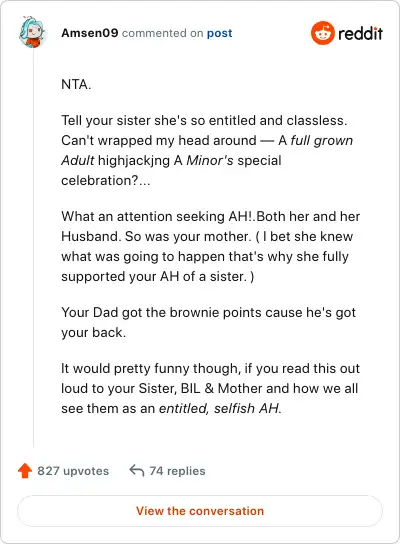Open Amsen09's avatar image
Screen dimensions: 400x544
click(x=32, y=32)
